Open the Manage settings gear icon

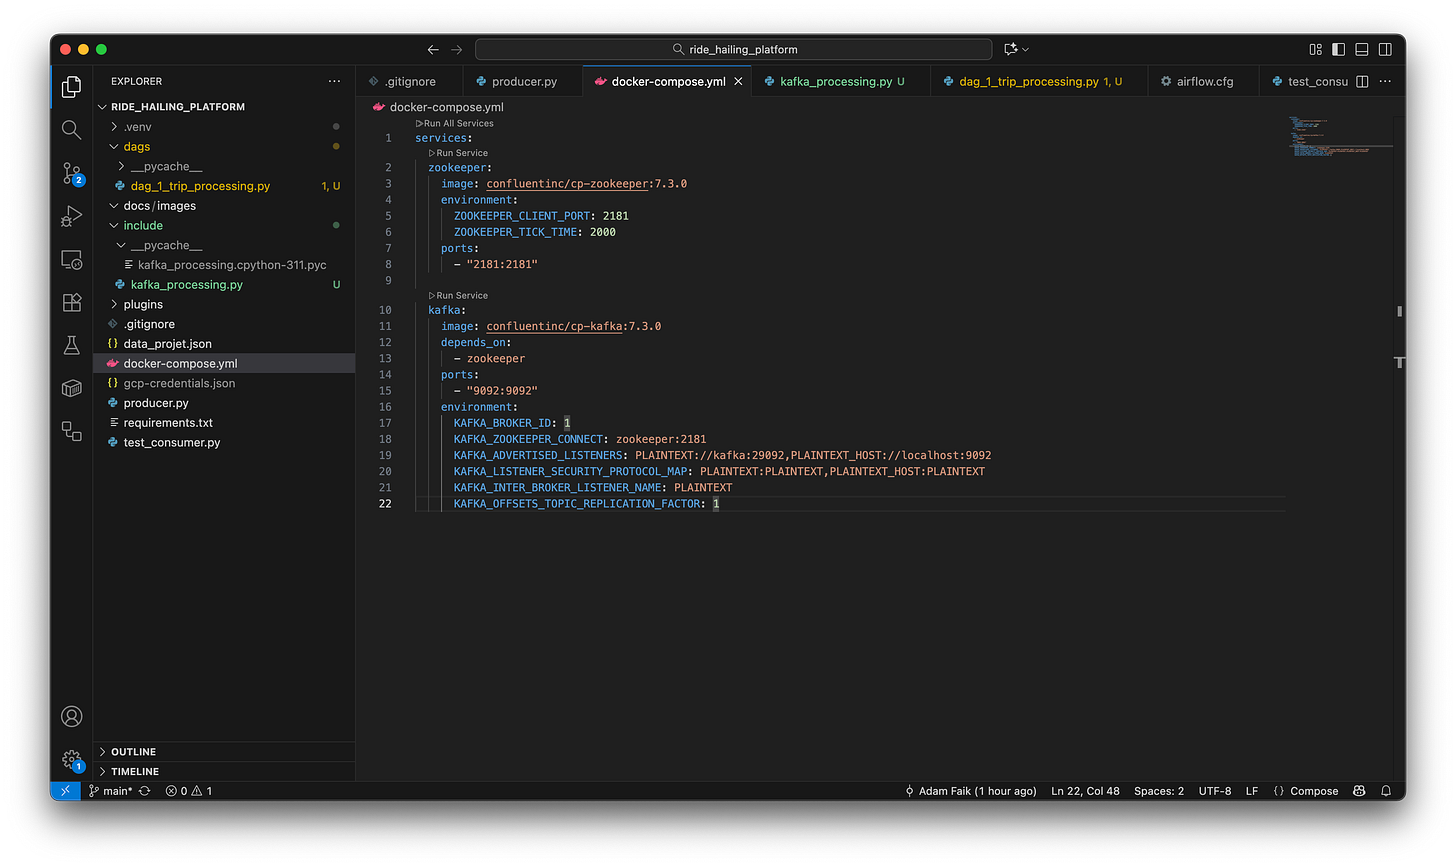[70, 759]
